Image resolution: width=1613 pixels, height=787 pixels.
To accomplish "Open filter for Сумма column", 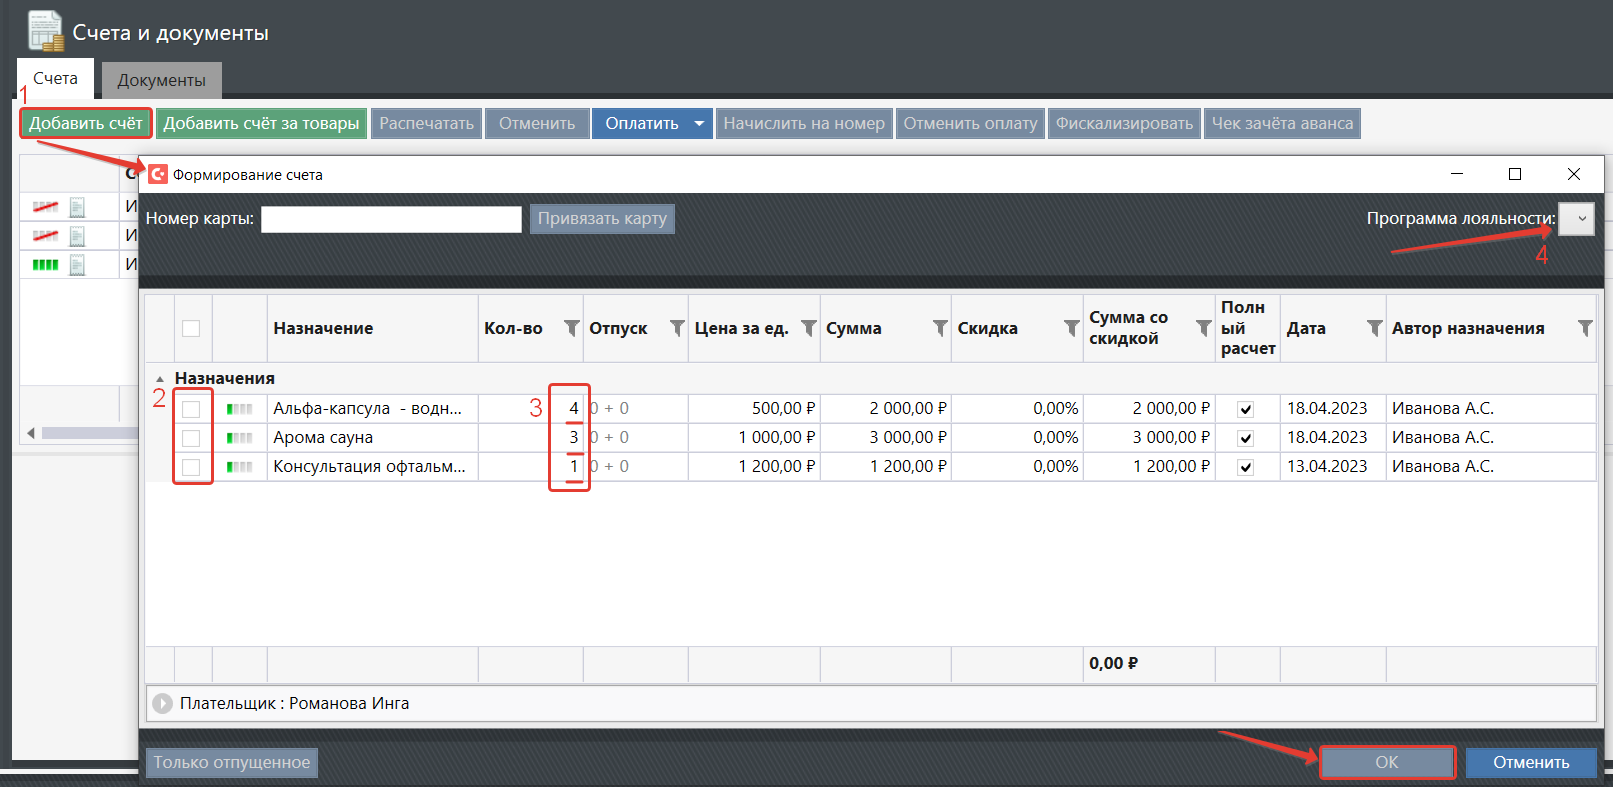I will [940, 328].
